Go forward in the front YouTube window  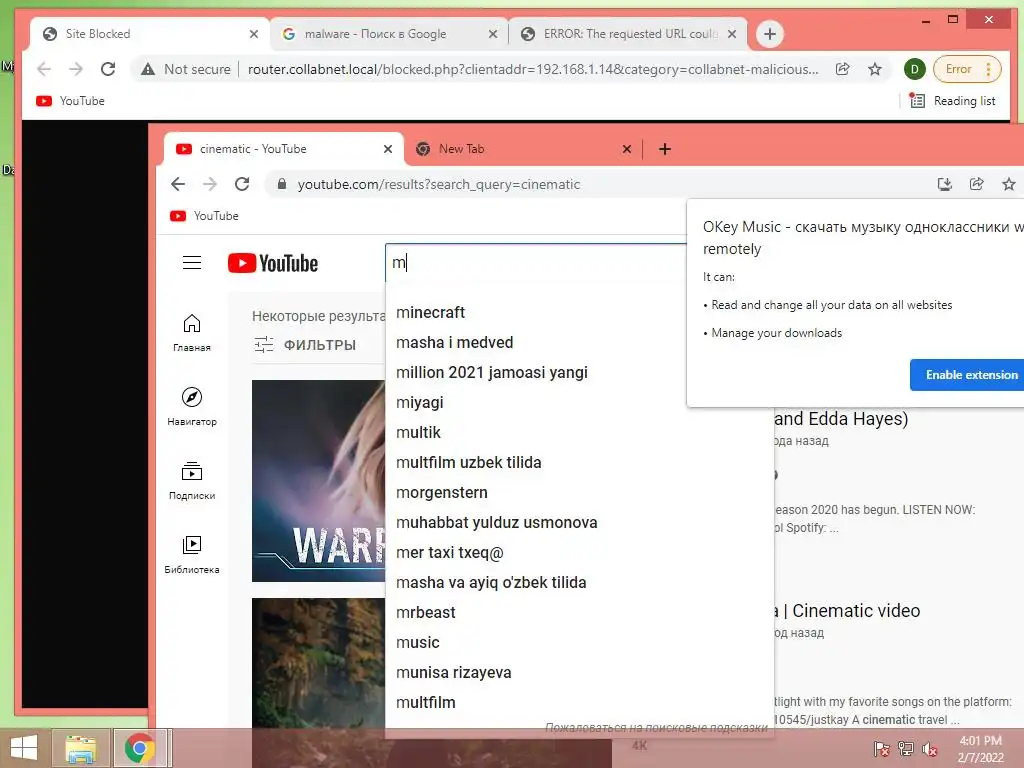210,184
